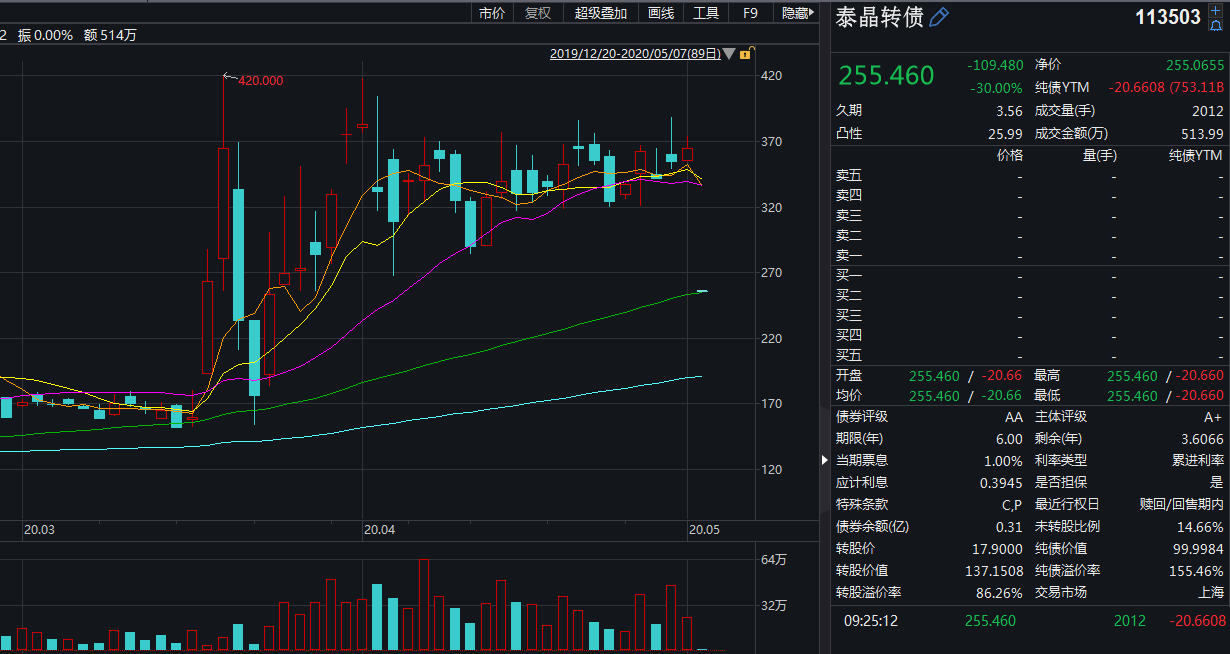1230x654 pixels.
Task: Click the F9 button
Action: pos(750,13)
